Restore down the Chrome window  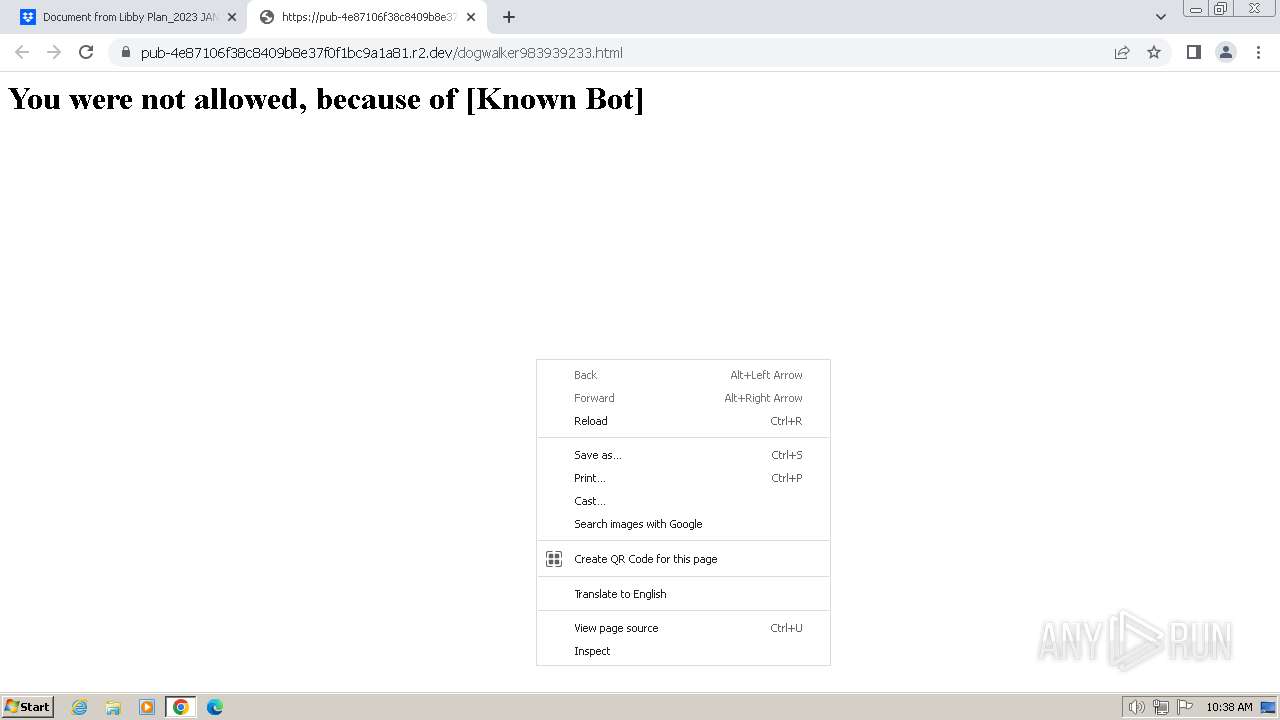pyautogui.click(x=1221, y=8)
